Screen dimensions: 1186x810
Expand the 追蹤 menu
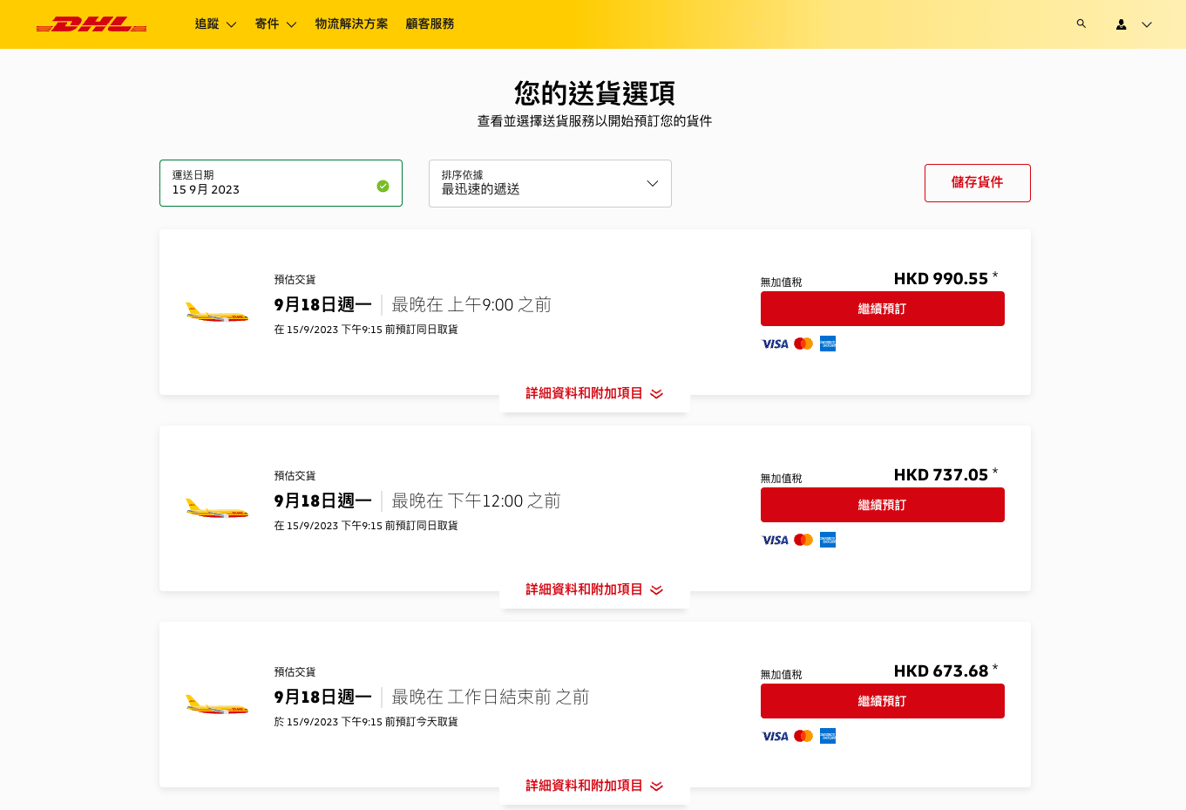[215, 24]
